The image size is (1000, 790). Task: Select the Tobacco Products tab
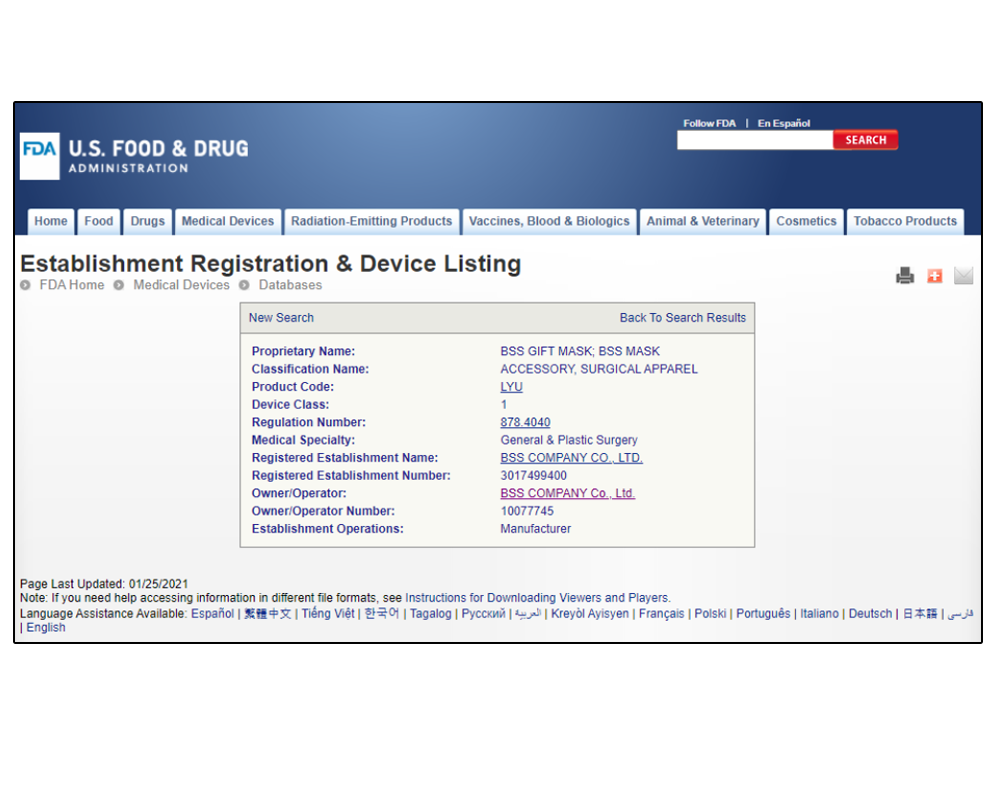point(905,221)
